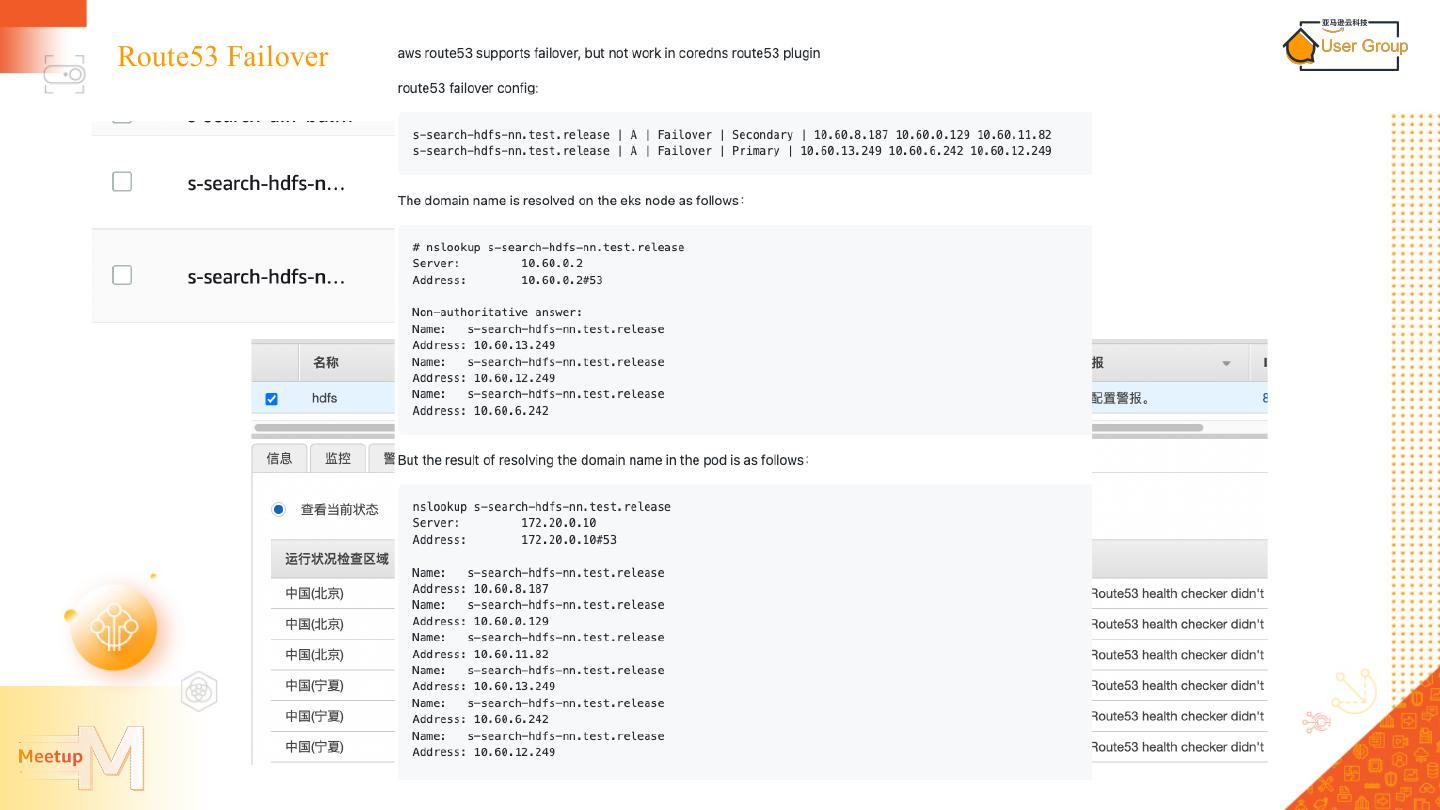Click the line starting 'aws route53 supports failover'
The height and width of the screenshot is (810, 1440).
pyautogui.click(x=609, y=53)
